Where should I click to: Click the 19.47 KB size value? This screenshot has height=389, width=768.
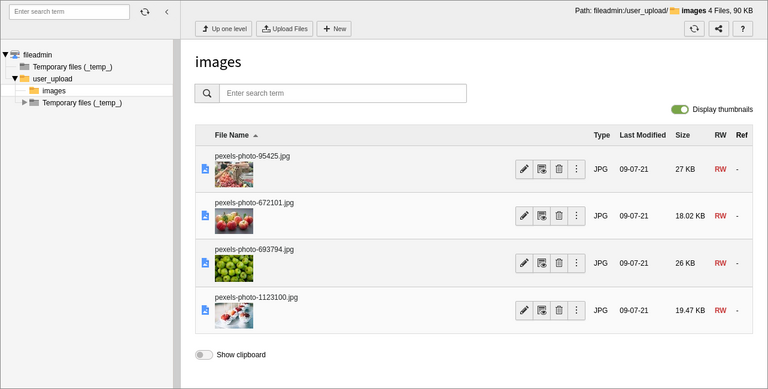coord(690,311)
